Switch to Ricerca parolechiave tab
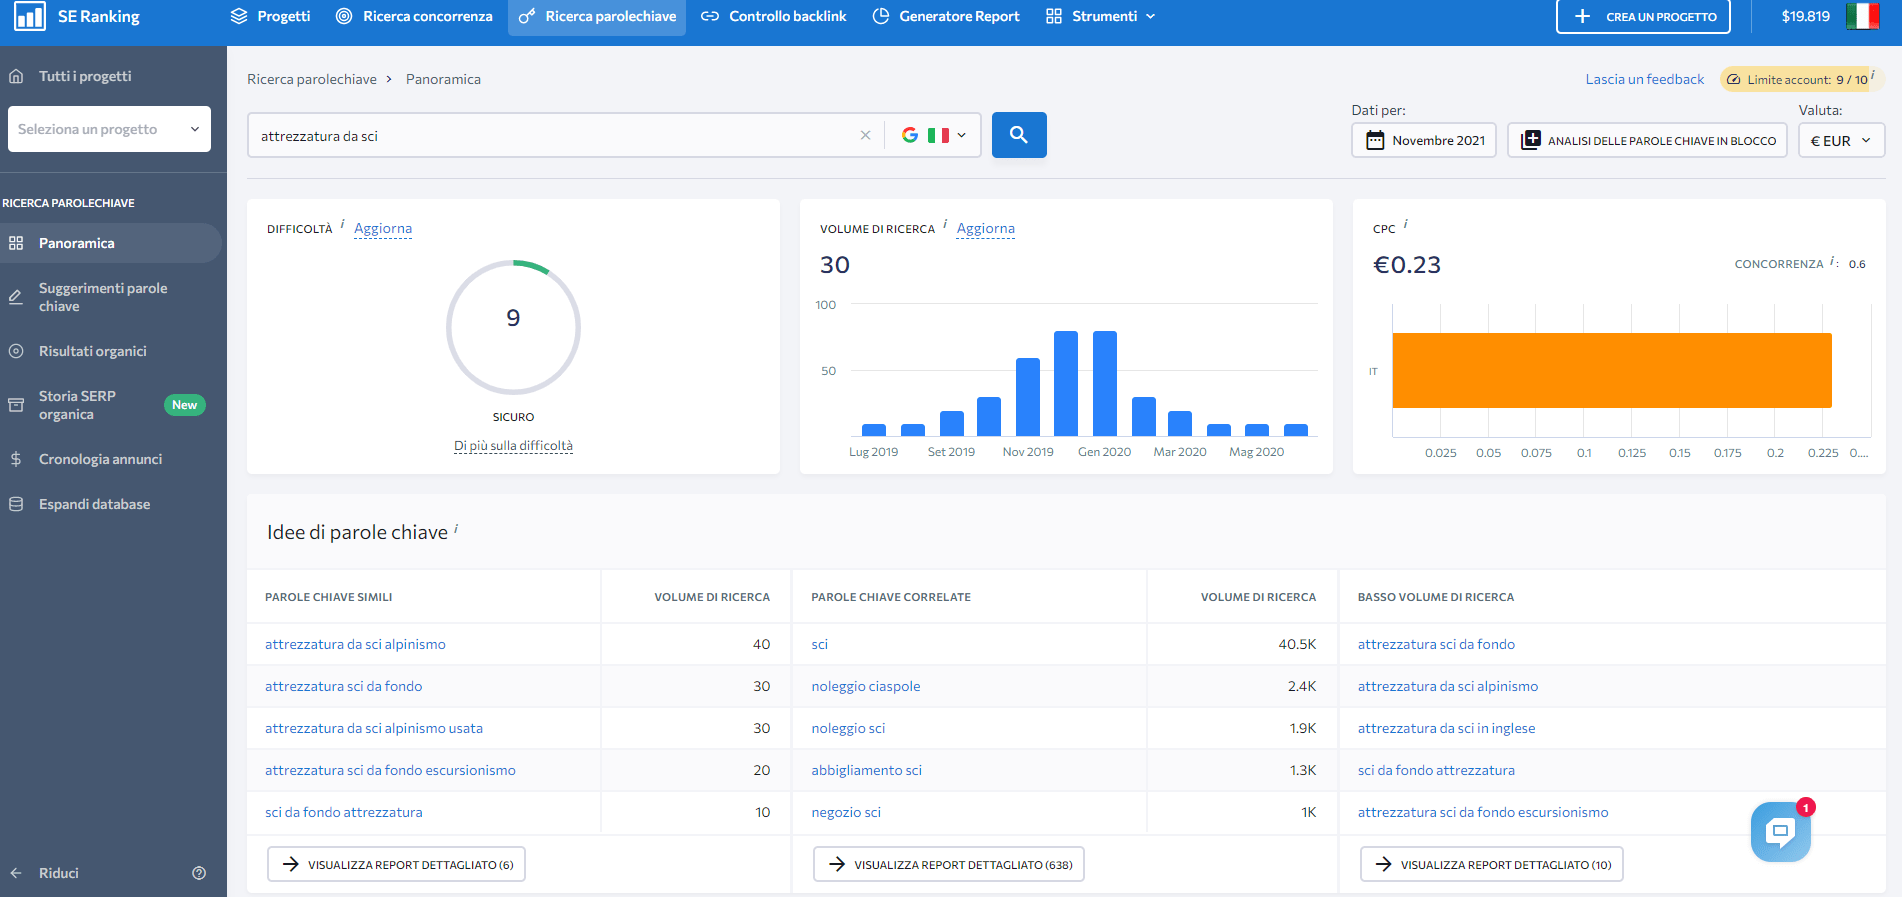 pyautogui.click(x=597, y=16)
